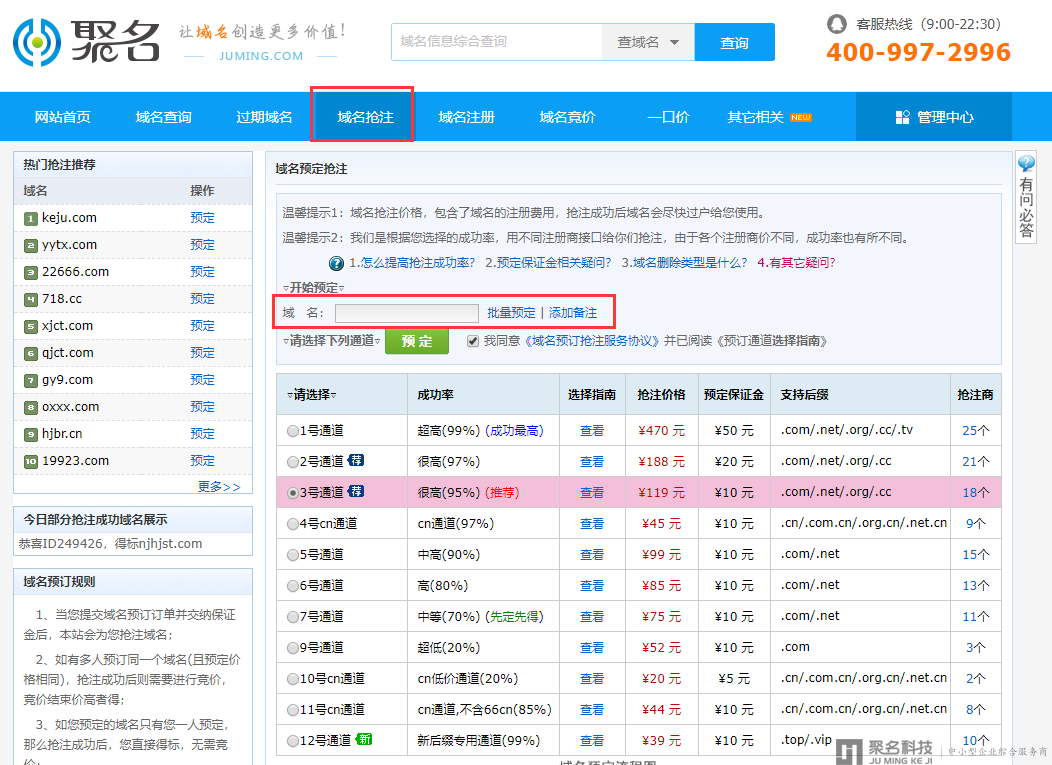Click the NEW badge beside 其它相关
1052x765 pixels.
(x=800, y=117)
